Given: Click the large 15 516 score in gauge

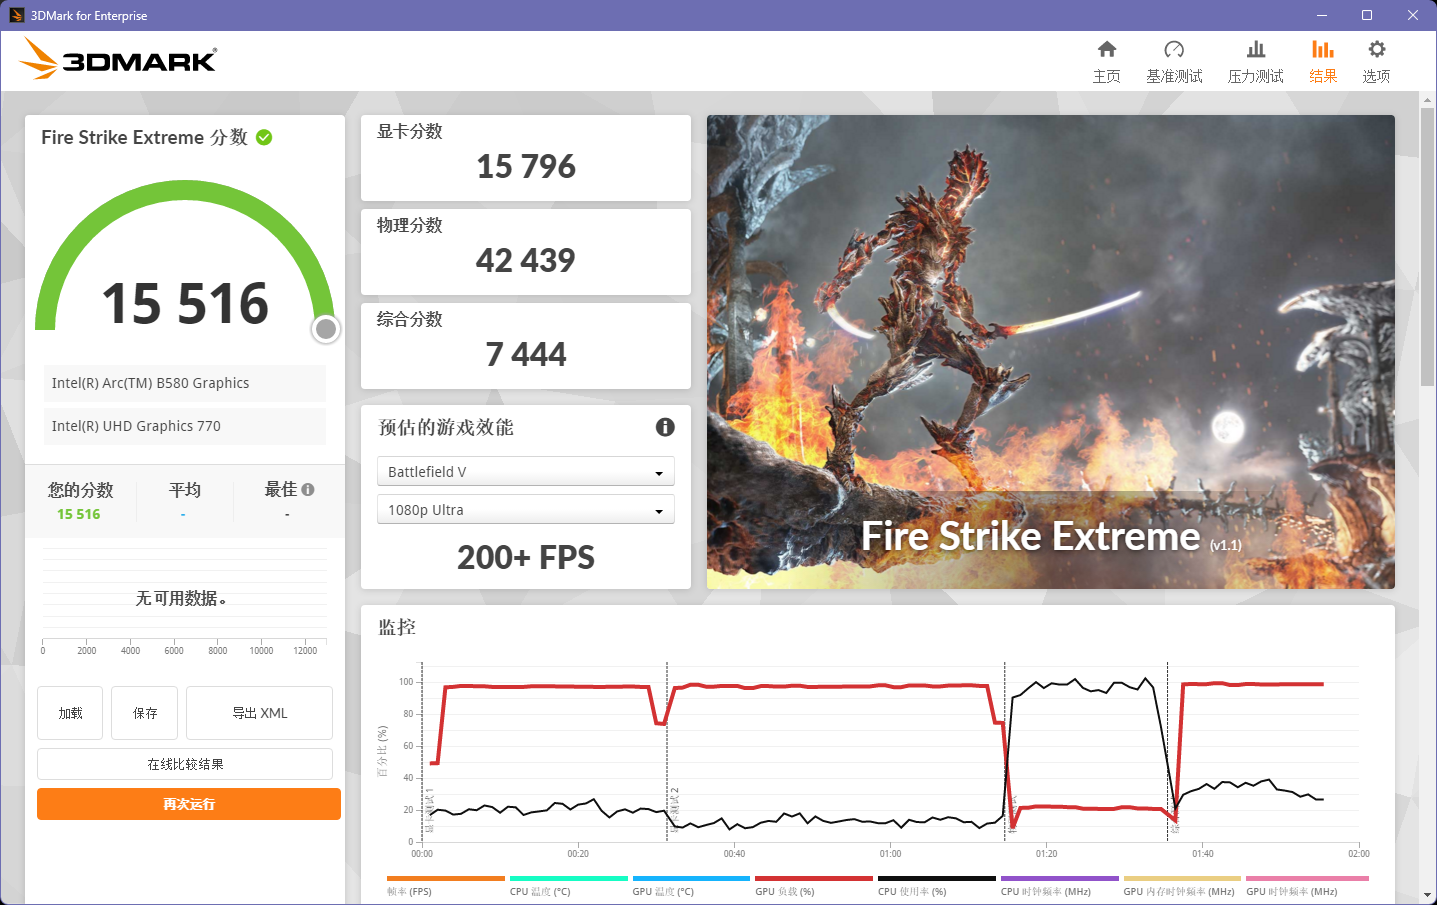Looking at the screenshot, I should tap(186, 303).
